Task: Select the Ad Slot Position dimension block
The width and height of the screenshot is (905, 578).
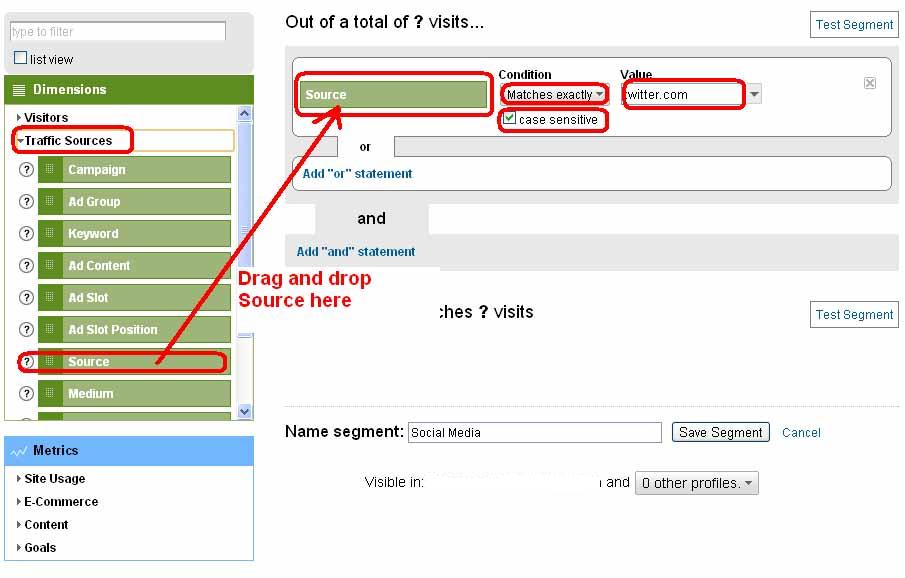Action: 134,330
